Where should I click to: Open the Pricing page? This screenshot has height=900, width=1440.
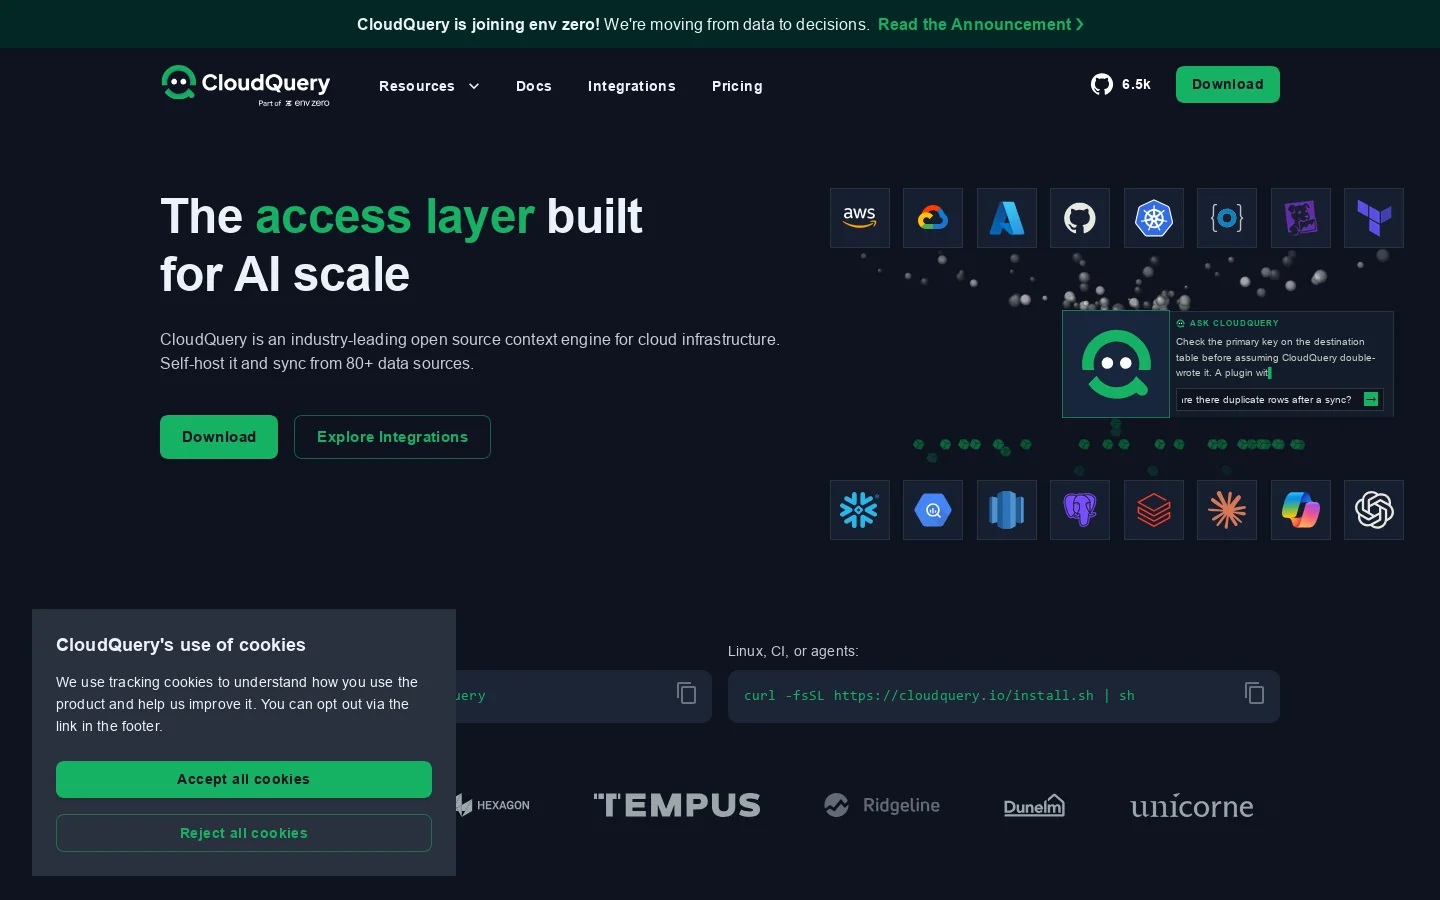737,86
